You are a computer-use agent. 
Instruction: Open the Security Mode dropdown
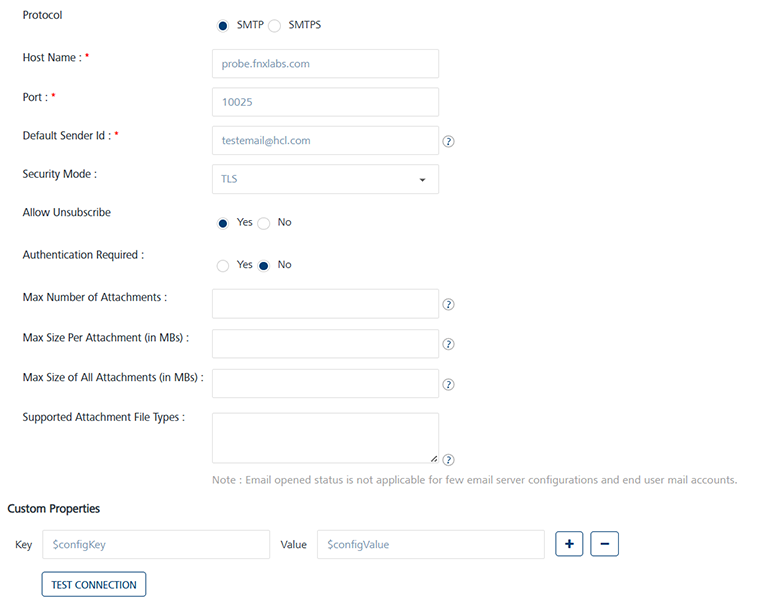click(x=325, y=179)
